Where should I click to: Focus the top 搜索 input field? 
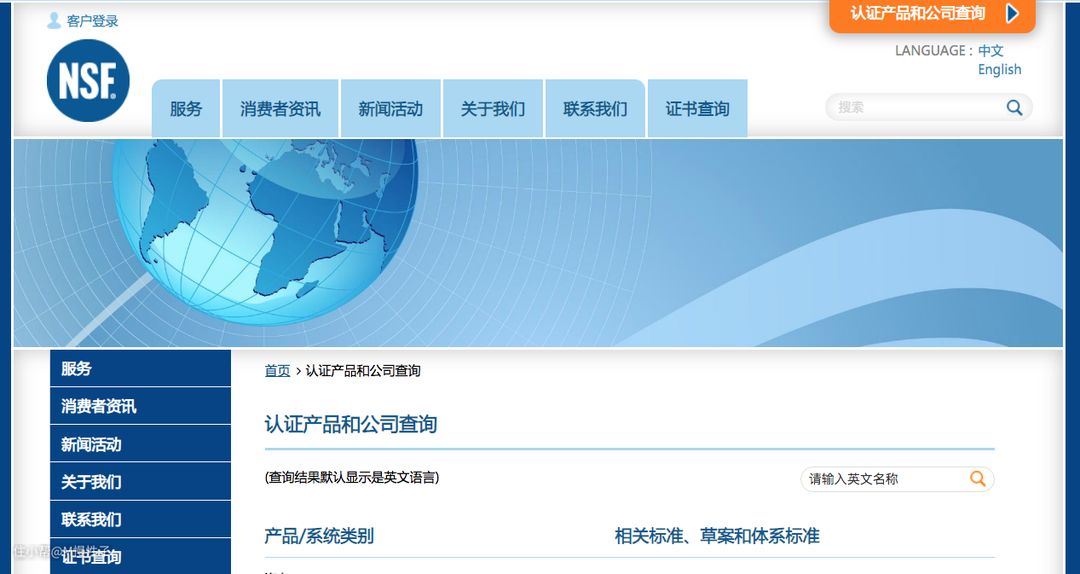(915, 108)
